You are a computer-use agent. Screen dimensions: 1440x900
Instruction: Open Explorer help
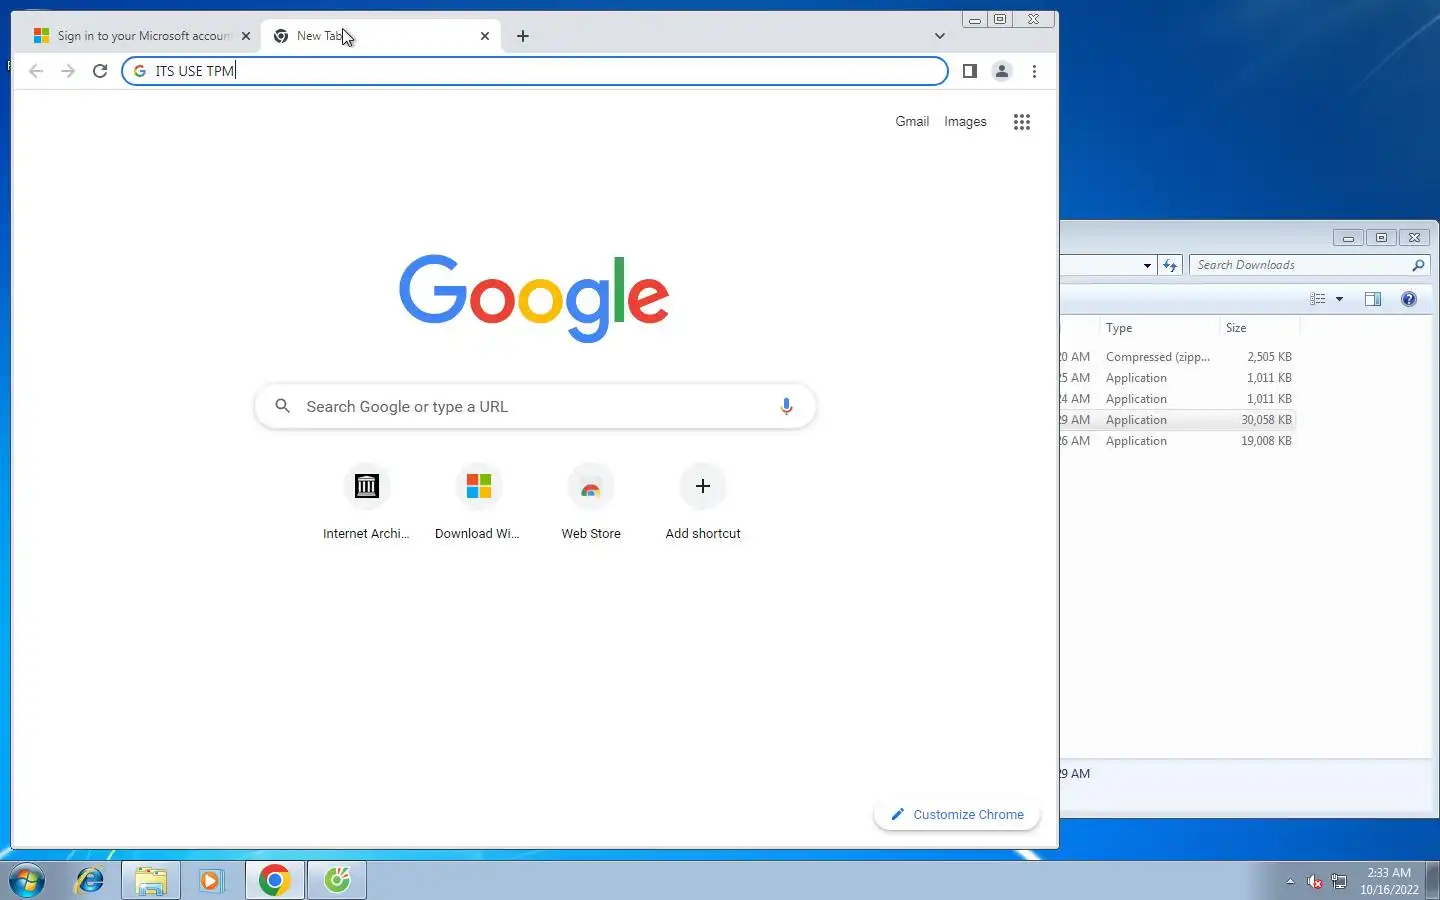[x=1409, y=299]
